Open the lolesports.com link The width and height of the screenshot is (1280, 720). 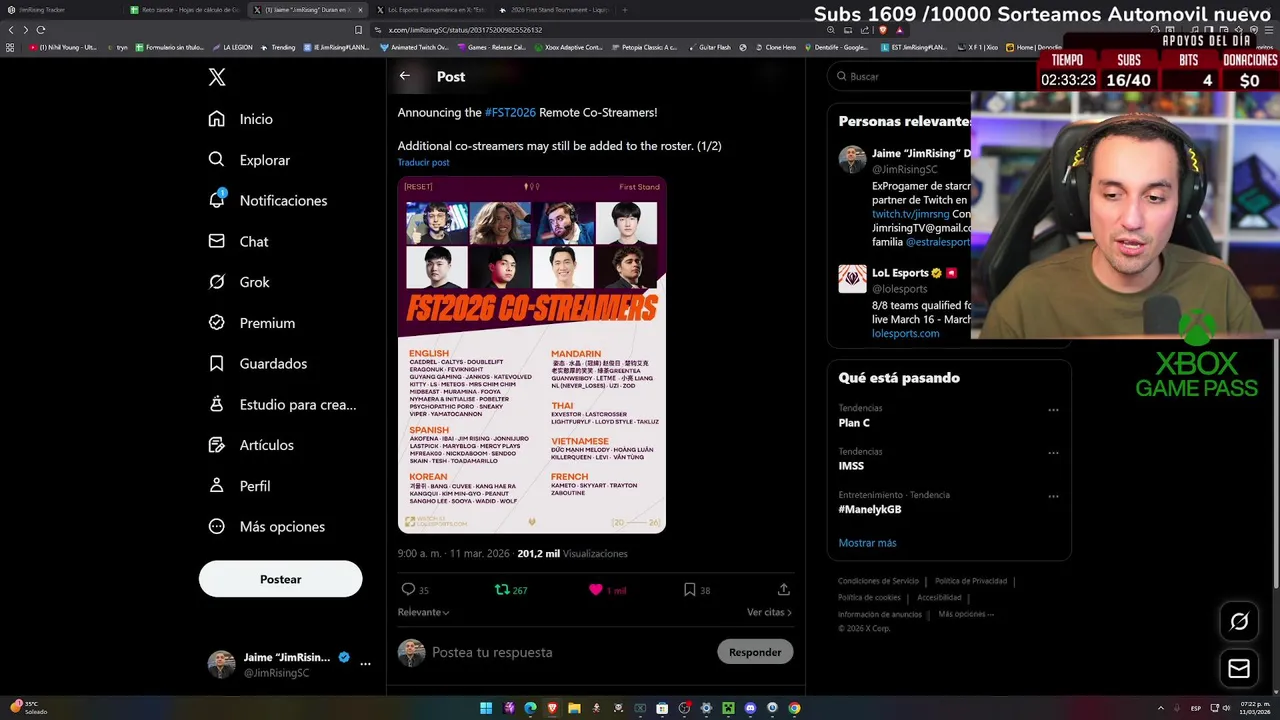click(x=905, y=333)
